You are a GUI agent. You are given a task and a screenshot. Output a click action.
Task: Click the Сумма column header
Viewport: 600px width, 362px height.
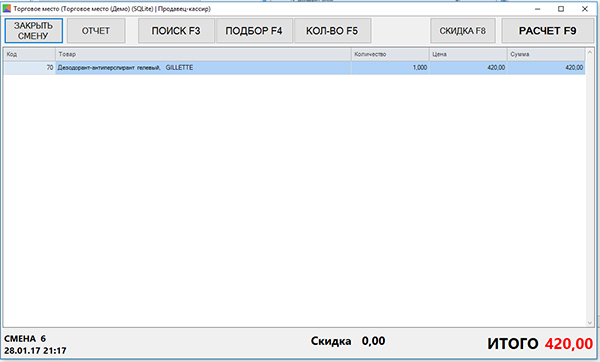click(546, 54)
